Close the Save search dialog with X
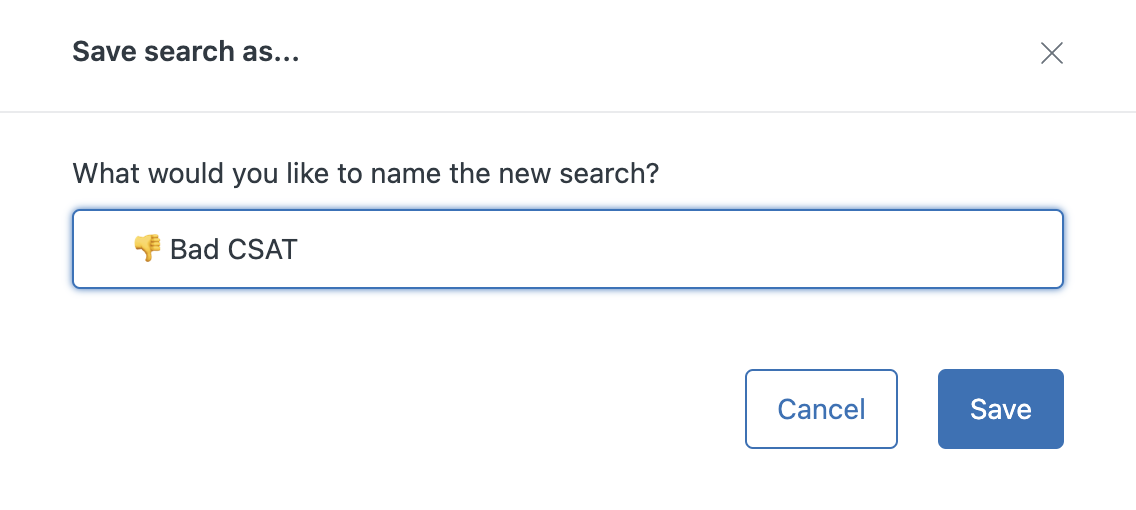1136x510 pixels. coord(1051,53)
